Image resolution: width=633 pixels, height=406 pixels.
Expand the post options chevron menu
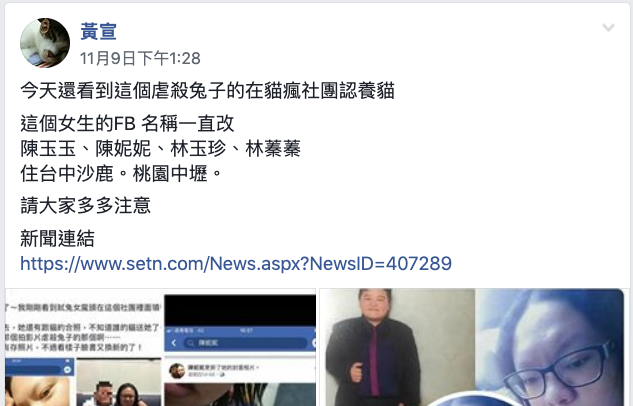608,27
